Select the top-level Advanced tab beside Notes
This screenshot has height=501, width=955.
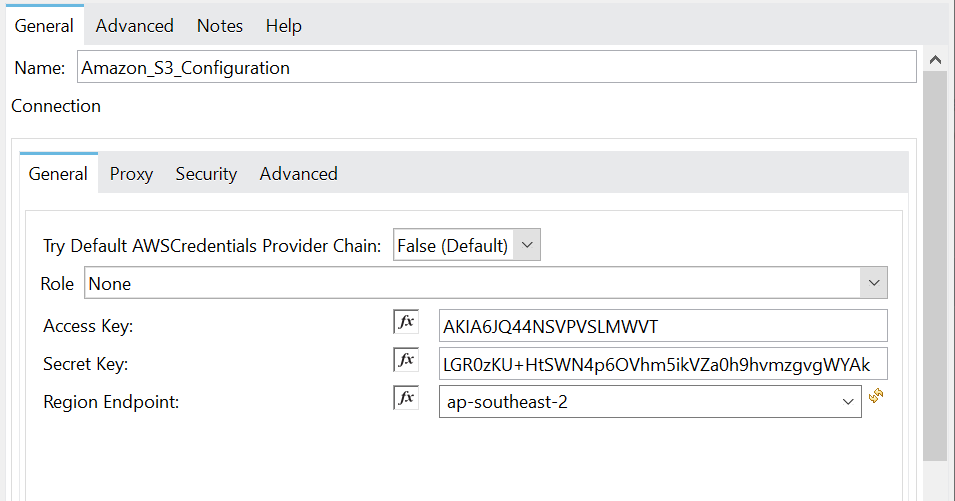135,26
